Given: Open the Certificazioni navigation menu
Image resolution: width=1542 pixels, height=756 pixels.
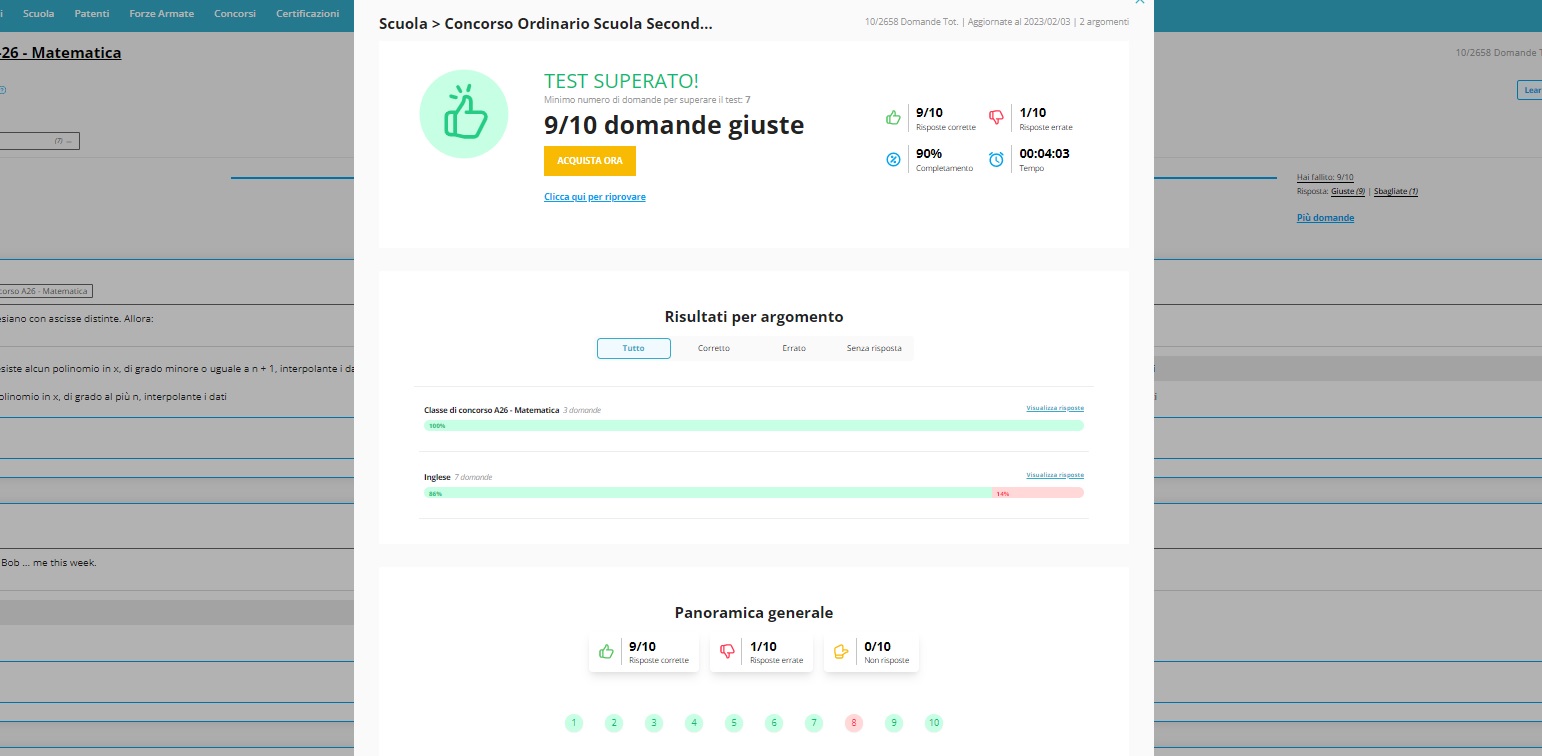Looking at the screenshot, I should [306, 13].
